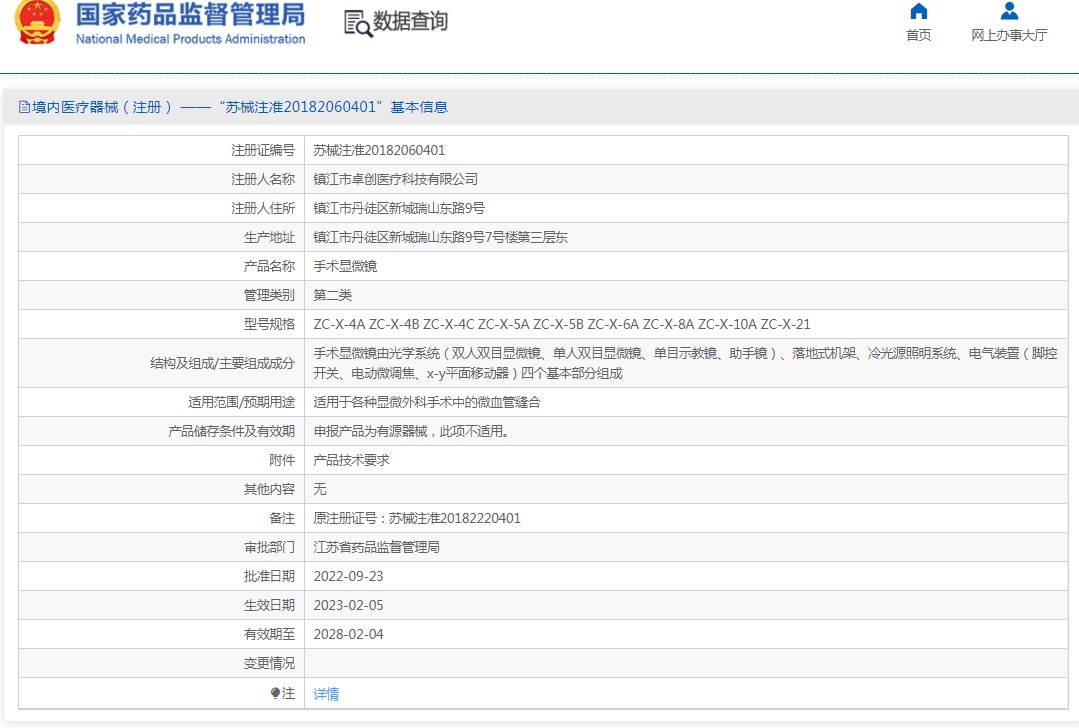1079x728 pixels.
Task: Click the document icon before 境内医疗器械
Action: coord(24,107)
